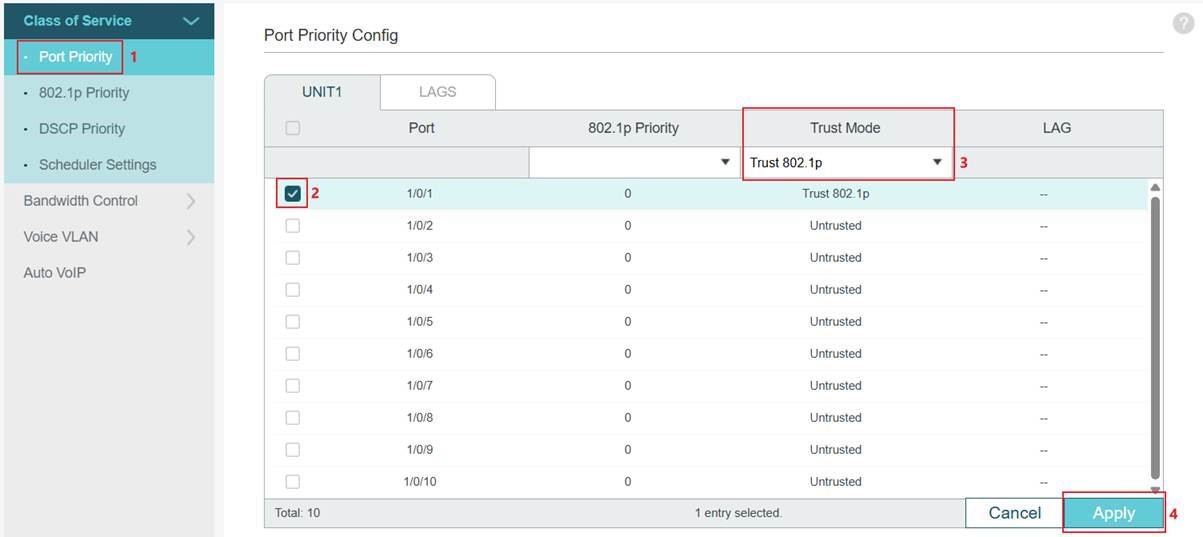Uncheck the port 1/0/1 checkbox
The width and height of the screenshot is (1203, 537).
[x=292, y=194]
